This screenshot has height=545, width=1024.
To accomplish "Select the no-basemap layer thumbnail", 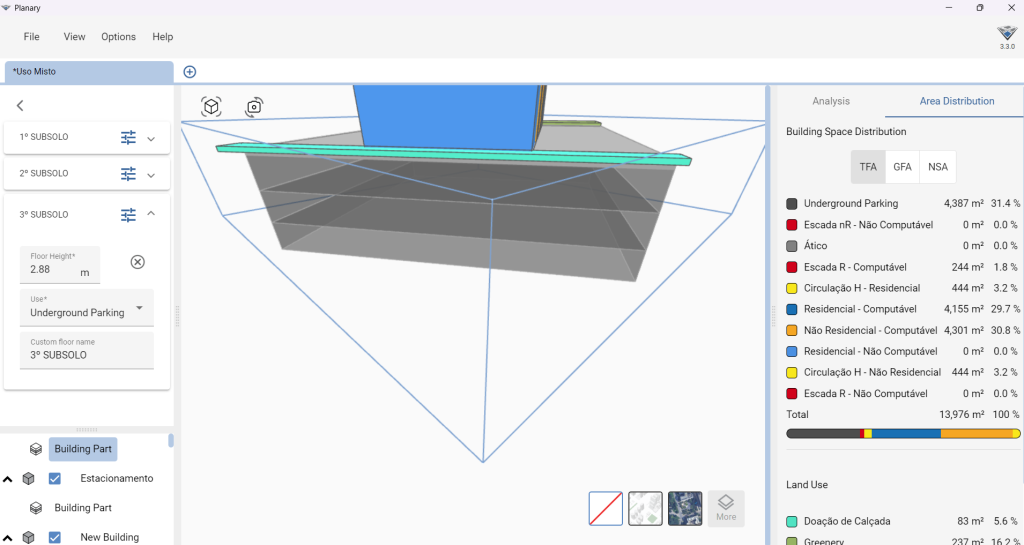I will (605, 508).
